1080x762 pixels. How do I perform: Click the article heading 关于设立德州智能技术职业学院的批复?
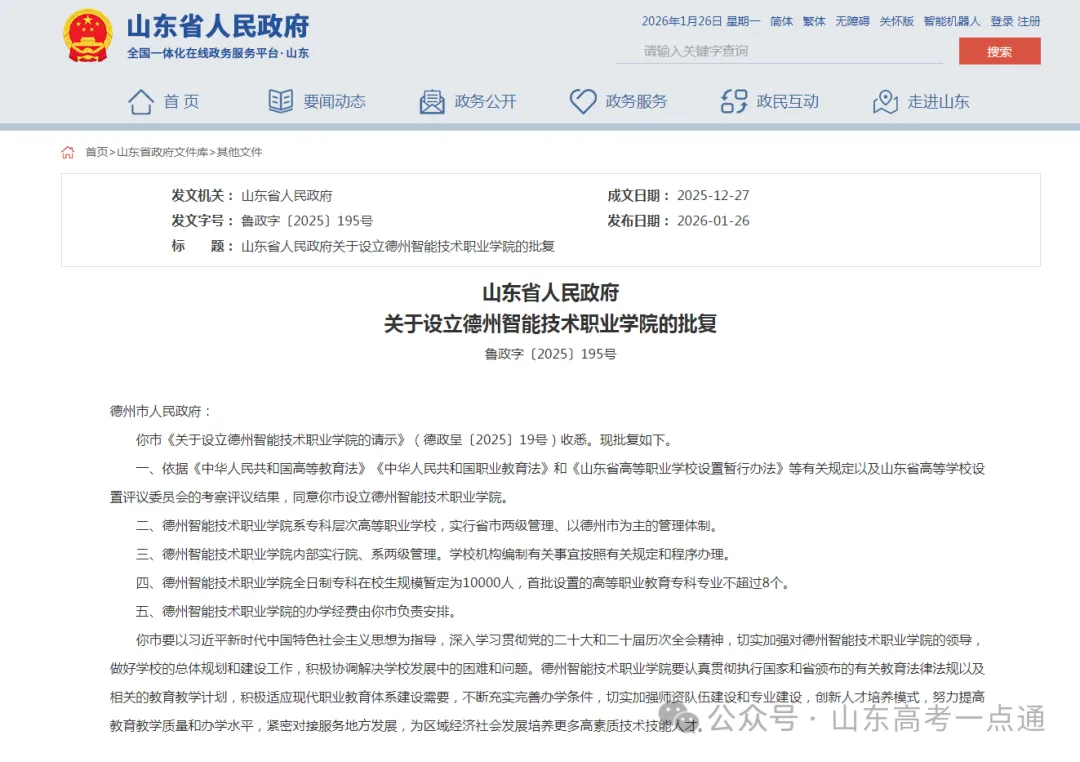pos(550,324)
